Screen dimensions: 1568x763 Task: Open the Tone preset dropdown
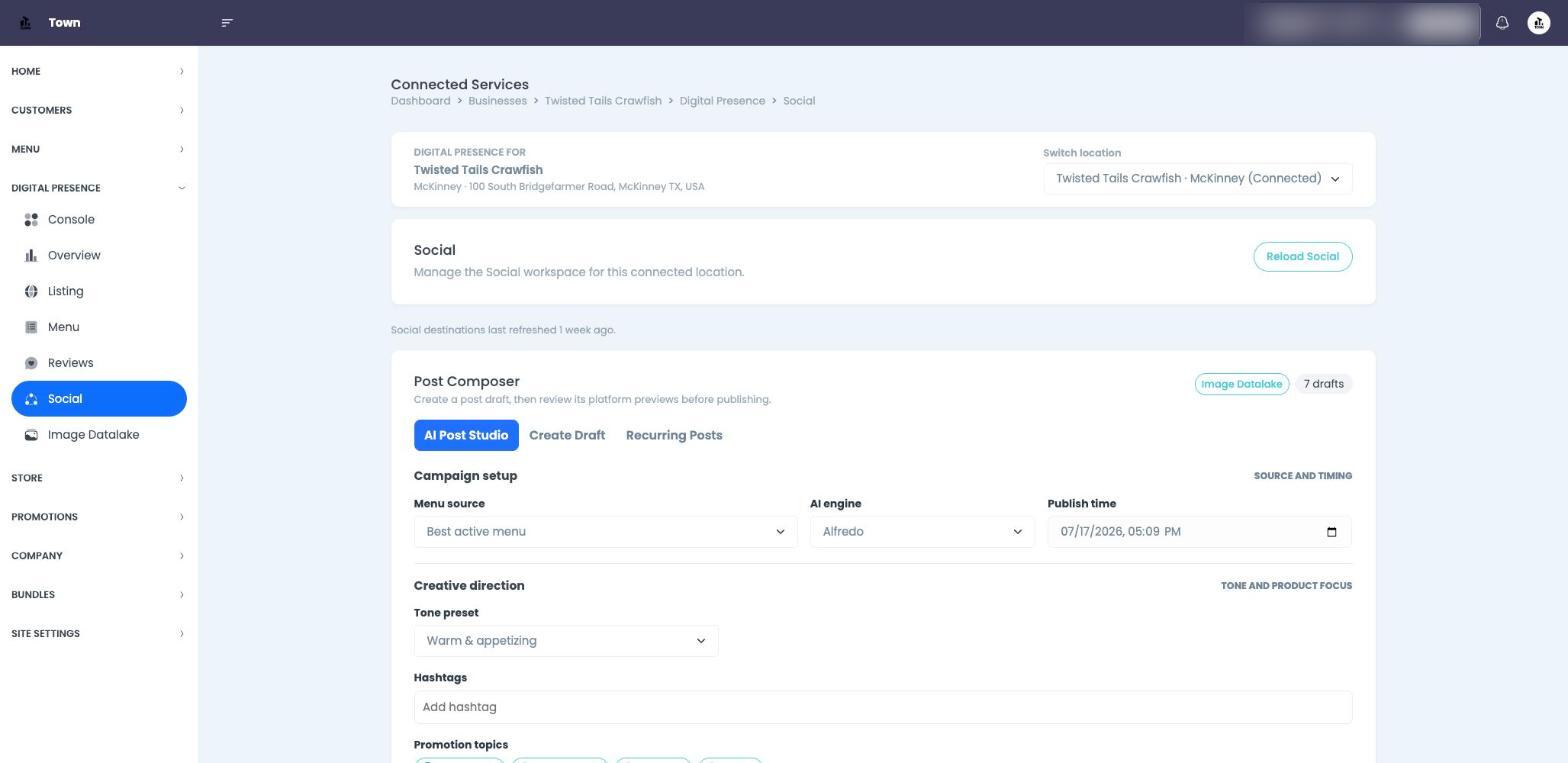[566, 641]
